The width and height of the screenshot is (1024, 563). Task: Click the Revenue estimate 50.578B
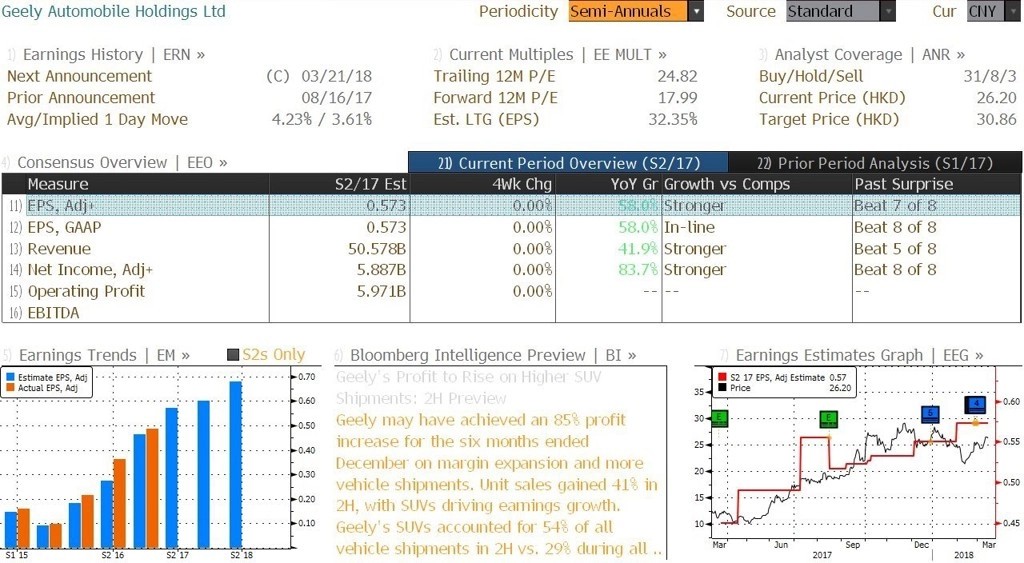pyautogui.click(x=377, y=249)
